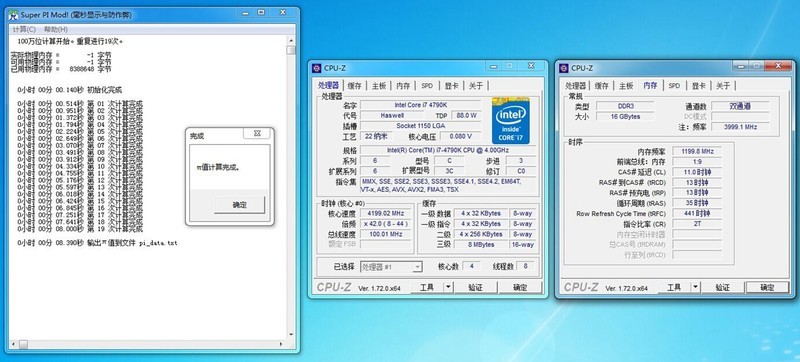Open the 帮助(H) menu in Super PI

pyautogui.click(x=56, y=30)
